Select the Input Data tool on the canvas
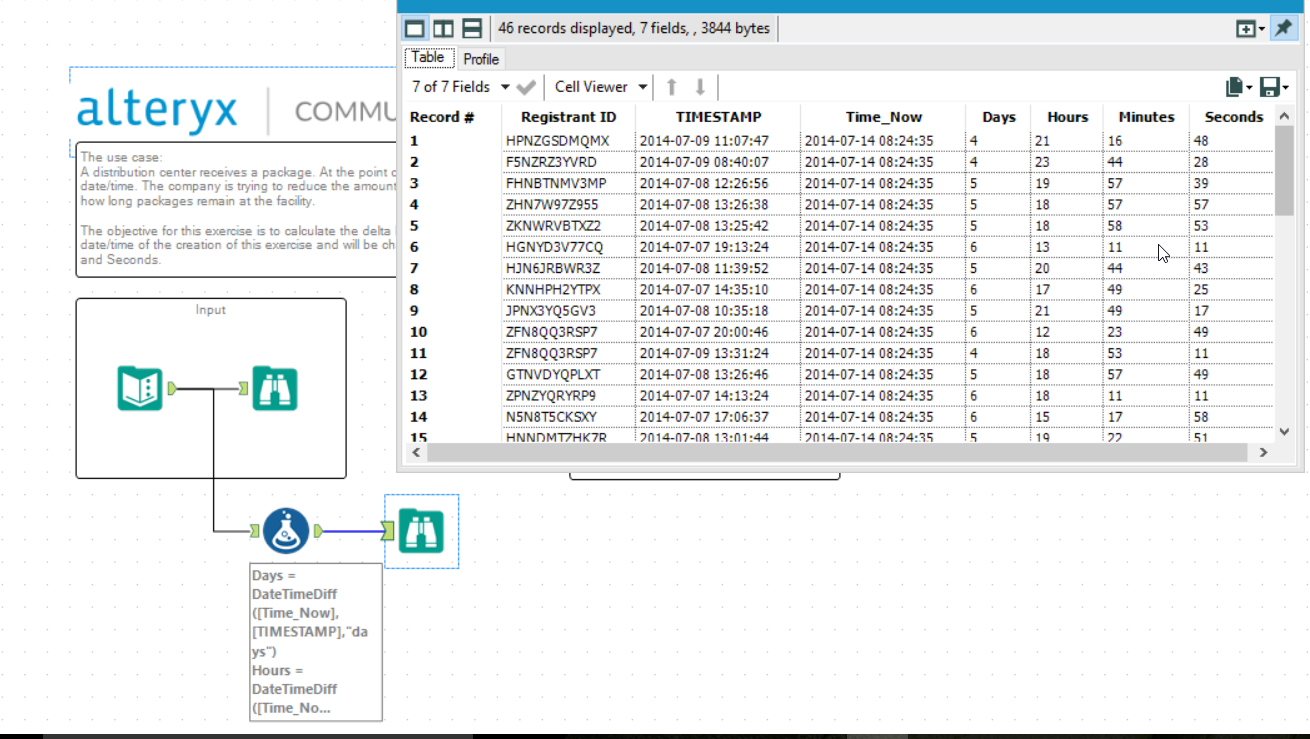Image resolution: width=1310 pixels, height=739 pixels. [x=139, y=388]
